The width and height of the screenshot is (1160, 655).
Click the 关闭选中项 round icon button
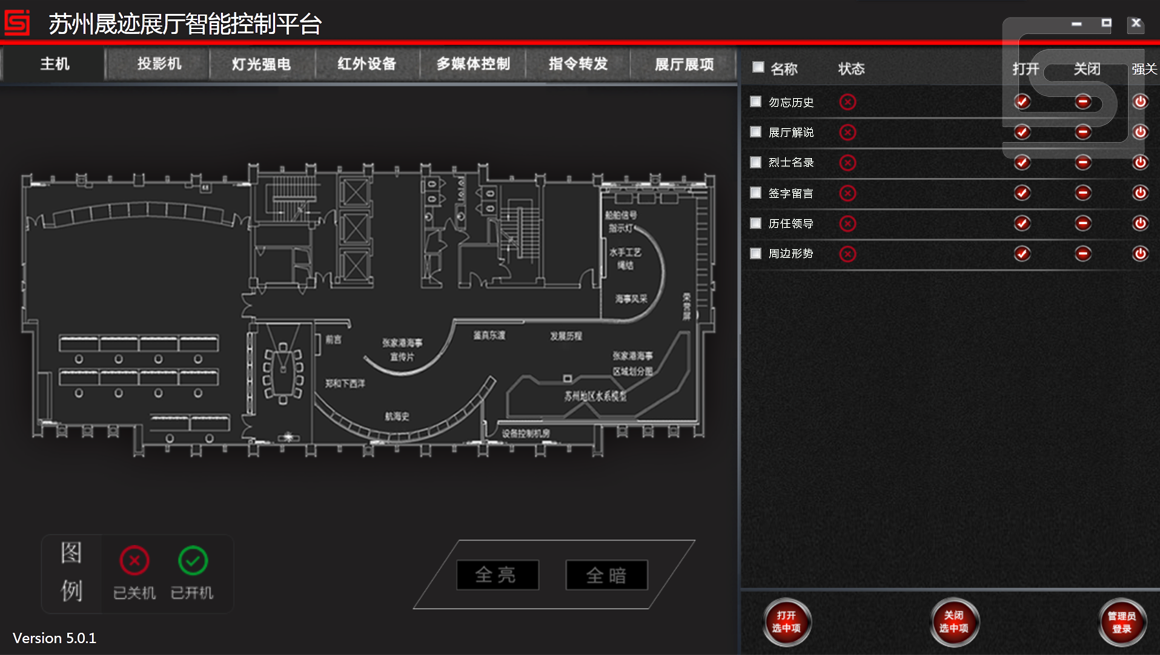(954, 621)
